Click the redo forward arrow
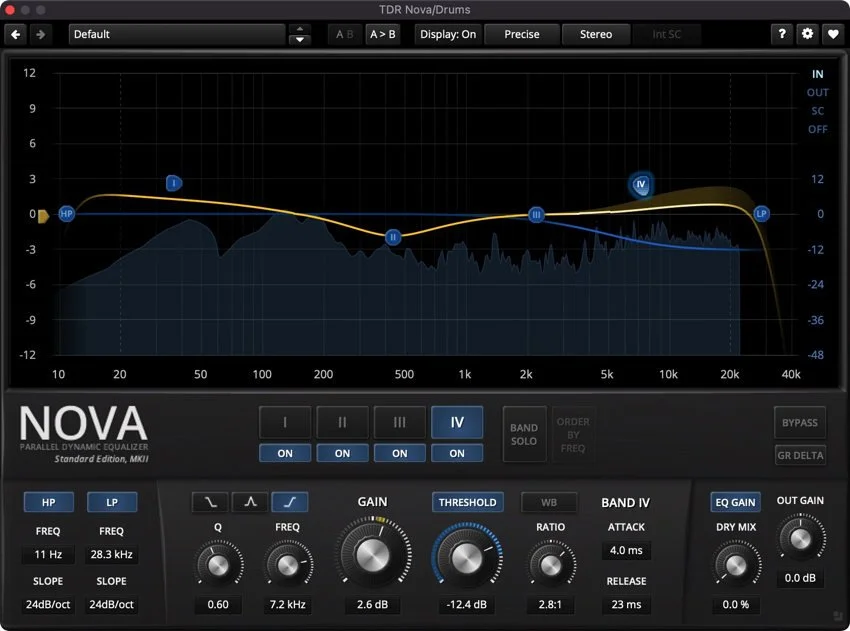This screenshot has width=850, height=631. 41,34
